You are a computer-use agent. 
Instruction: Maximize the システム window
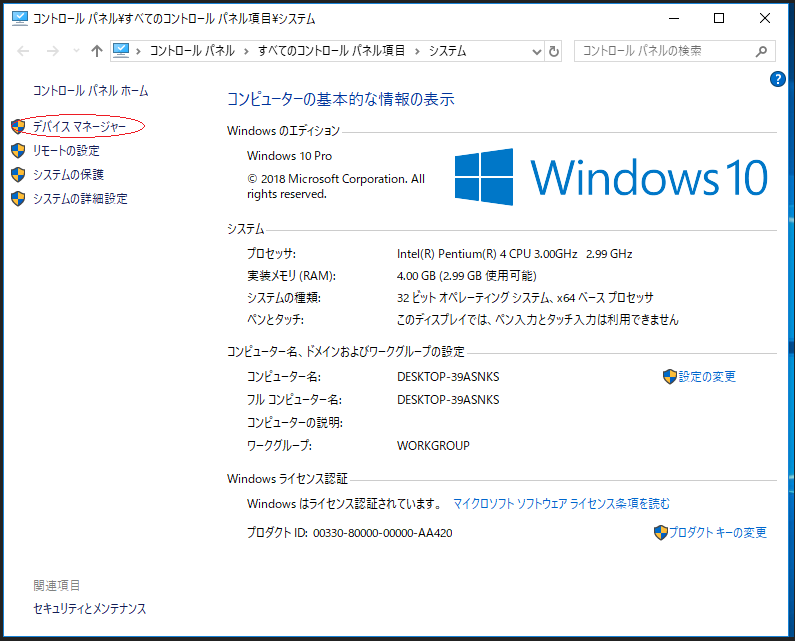tap(719, 18)
